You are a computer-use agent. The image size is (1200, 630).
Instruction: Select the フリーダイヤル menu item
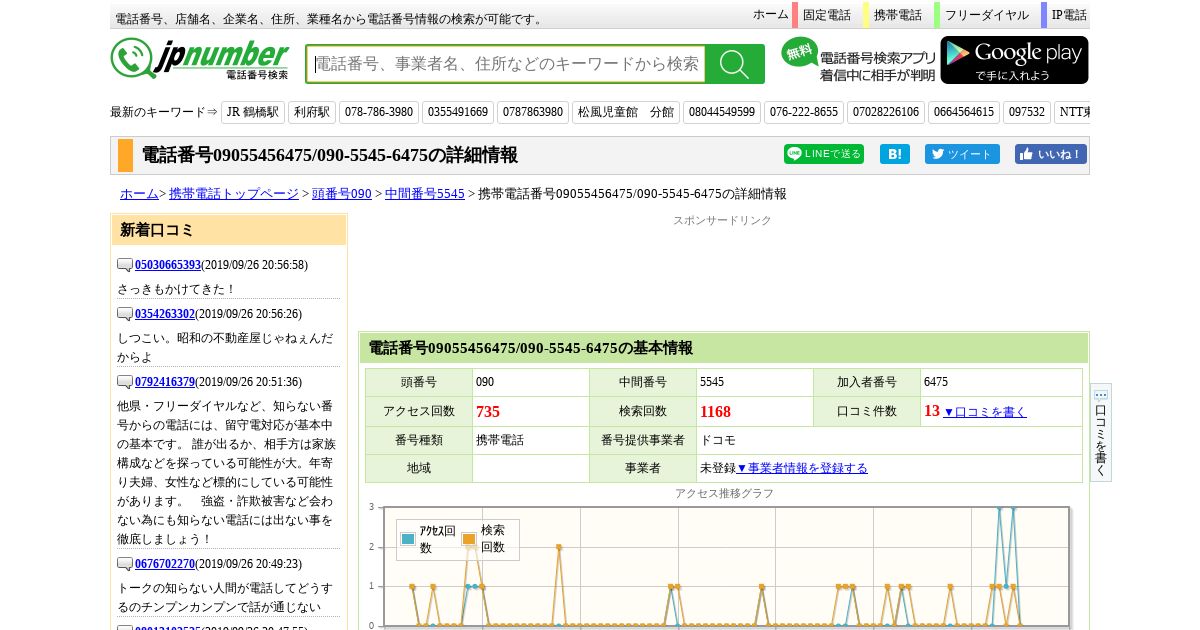click(986, 15)
